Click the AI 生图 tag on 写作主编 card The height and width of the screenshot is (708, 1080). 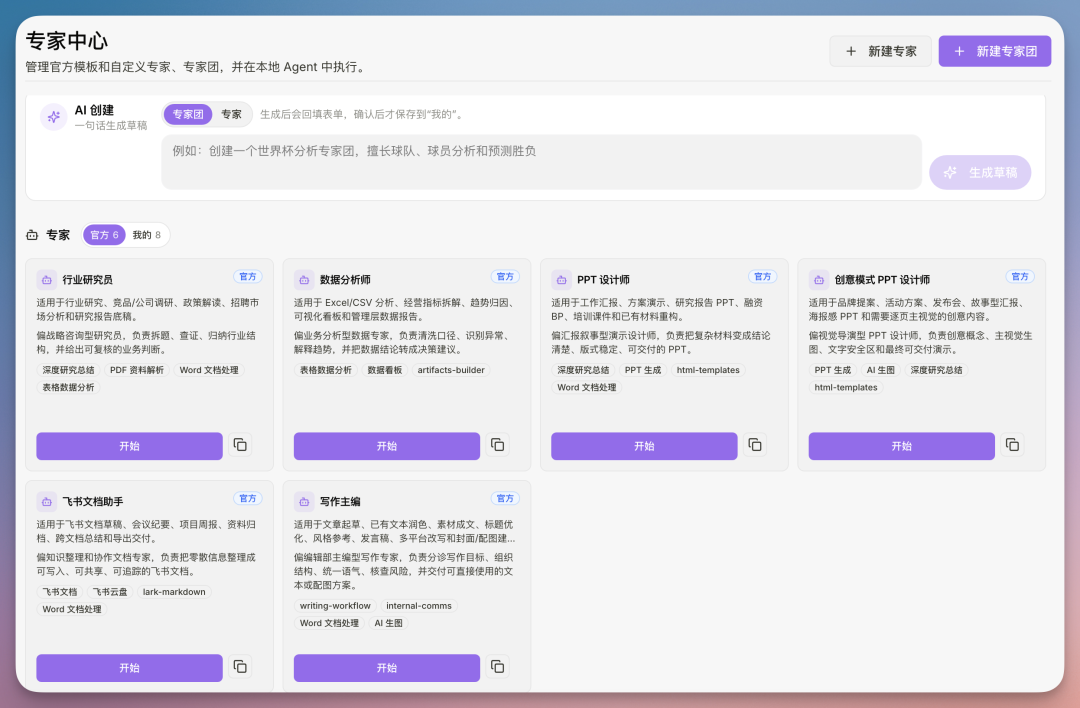coord(388,623)
